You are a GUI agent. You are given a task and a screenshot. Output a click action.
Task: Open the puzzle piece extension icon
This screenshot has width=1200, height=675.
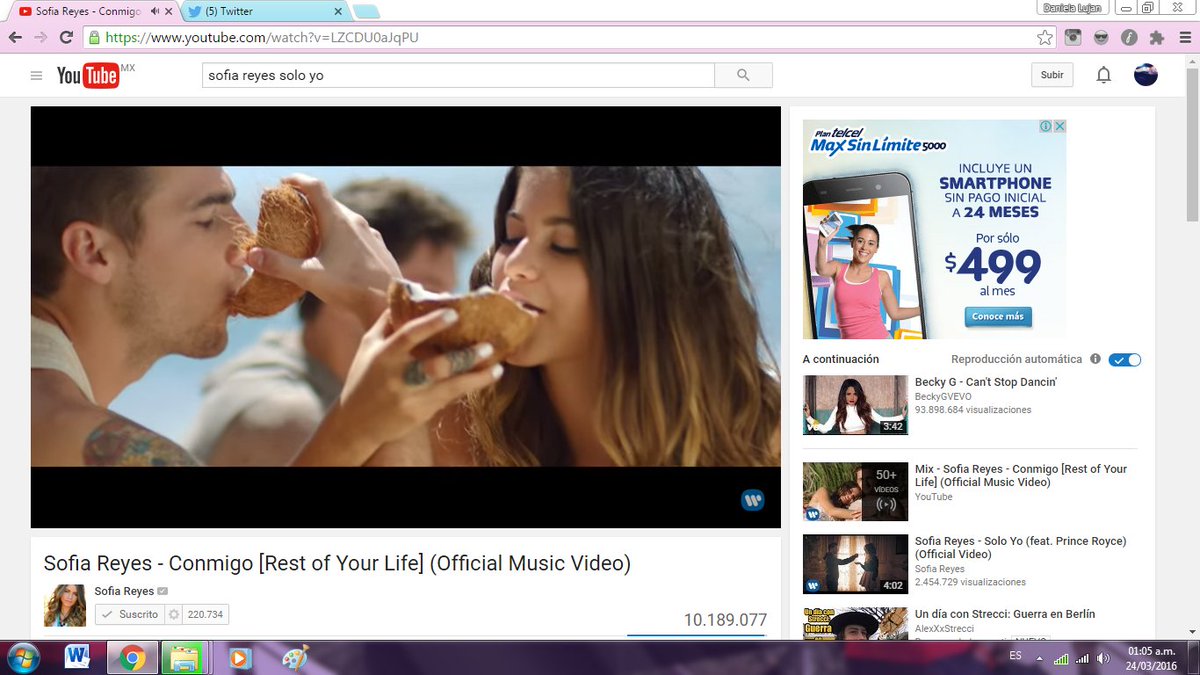1157,38
